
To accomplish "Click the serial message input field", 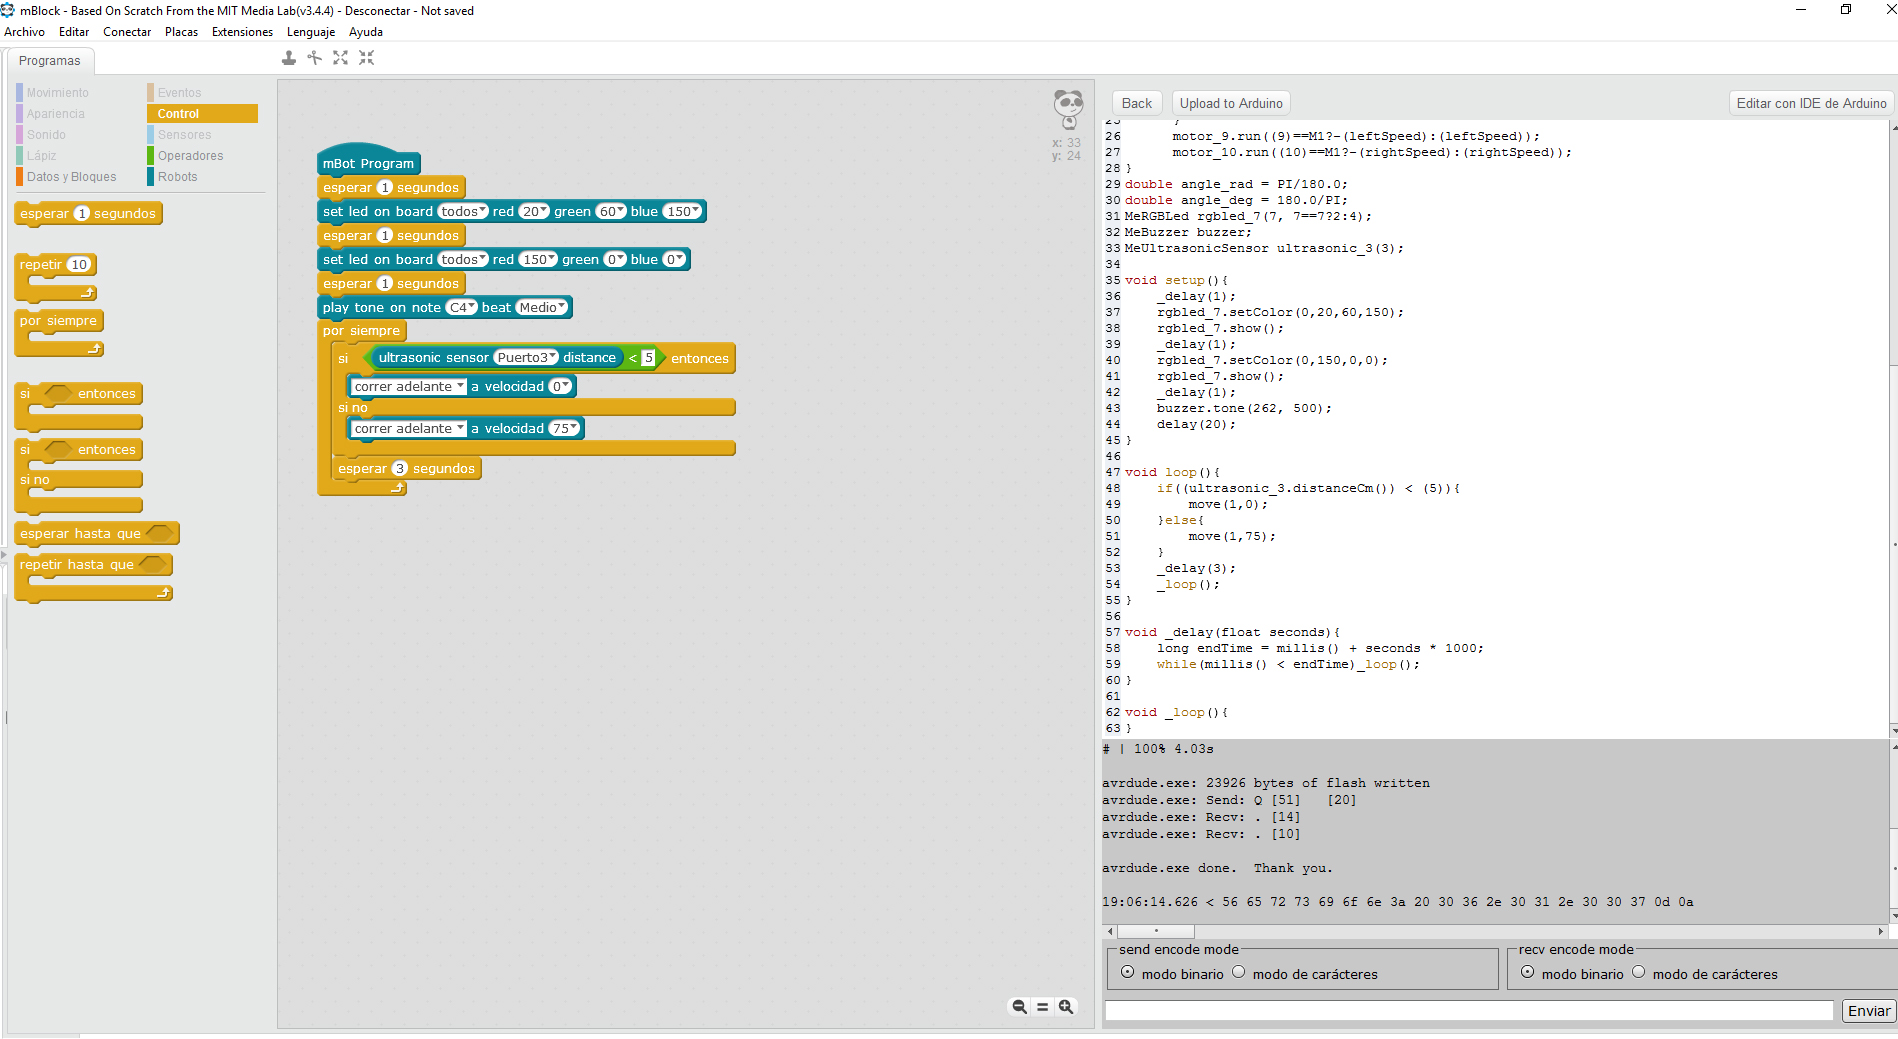I will [x=1469, y=1011].
